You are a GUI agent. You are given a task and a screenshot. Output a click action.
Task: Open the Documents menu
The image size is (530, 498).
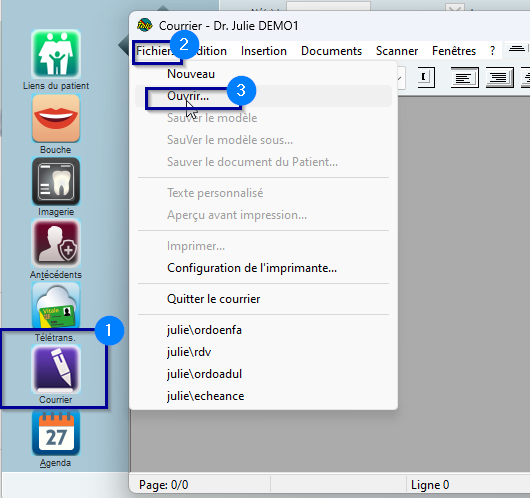331,51
